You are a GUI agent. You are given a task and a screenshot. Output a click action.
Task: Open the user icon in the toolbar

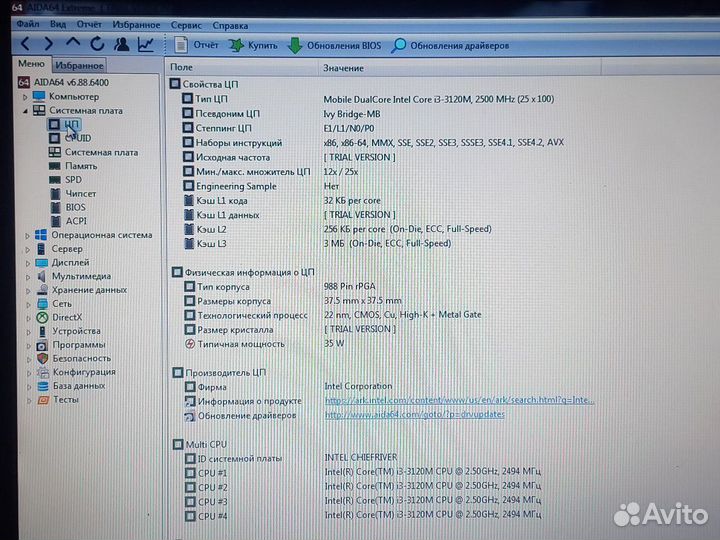pyautogui.click(x=121, y=45)
